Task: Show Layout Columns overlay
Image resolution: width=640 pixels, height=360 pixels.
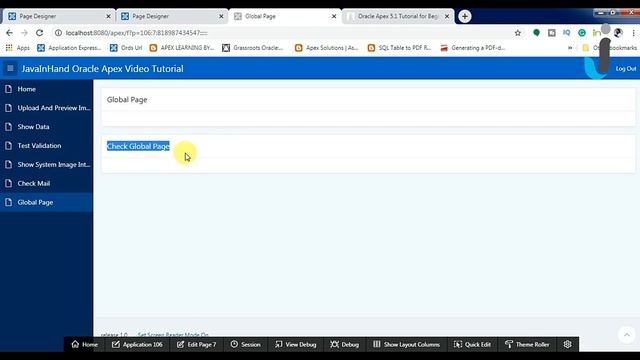Action: pyautogui.click(x=406, y=344)
